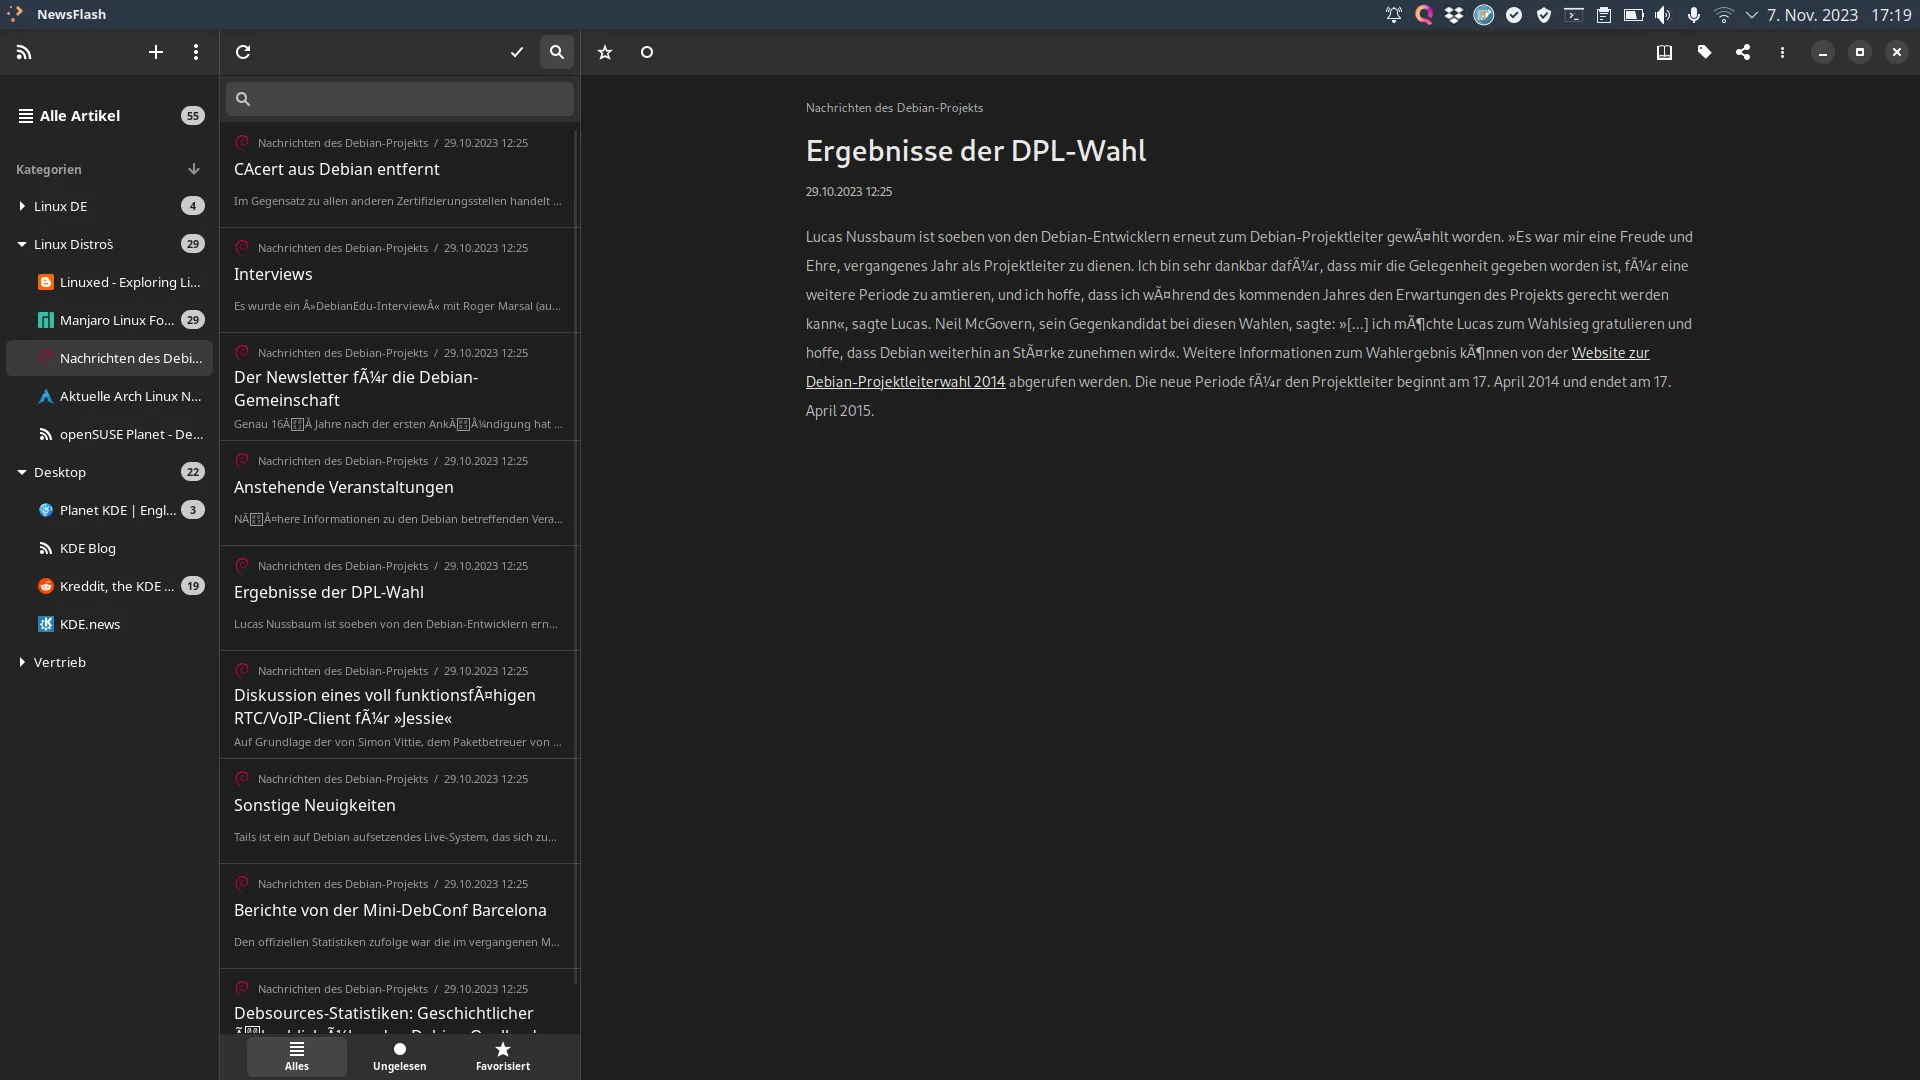Click the article list scrollbar
Image resolution: width=1920 pixels, height=1080 pixels.
coord(576,550)
